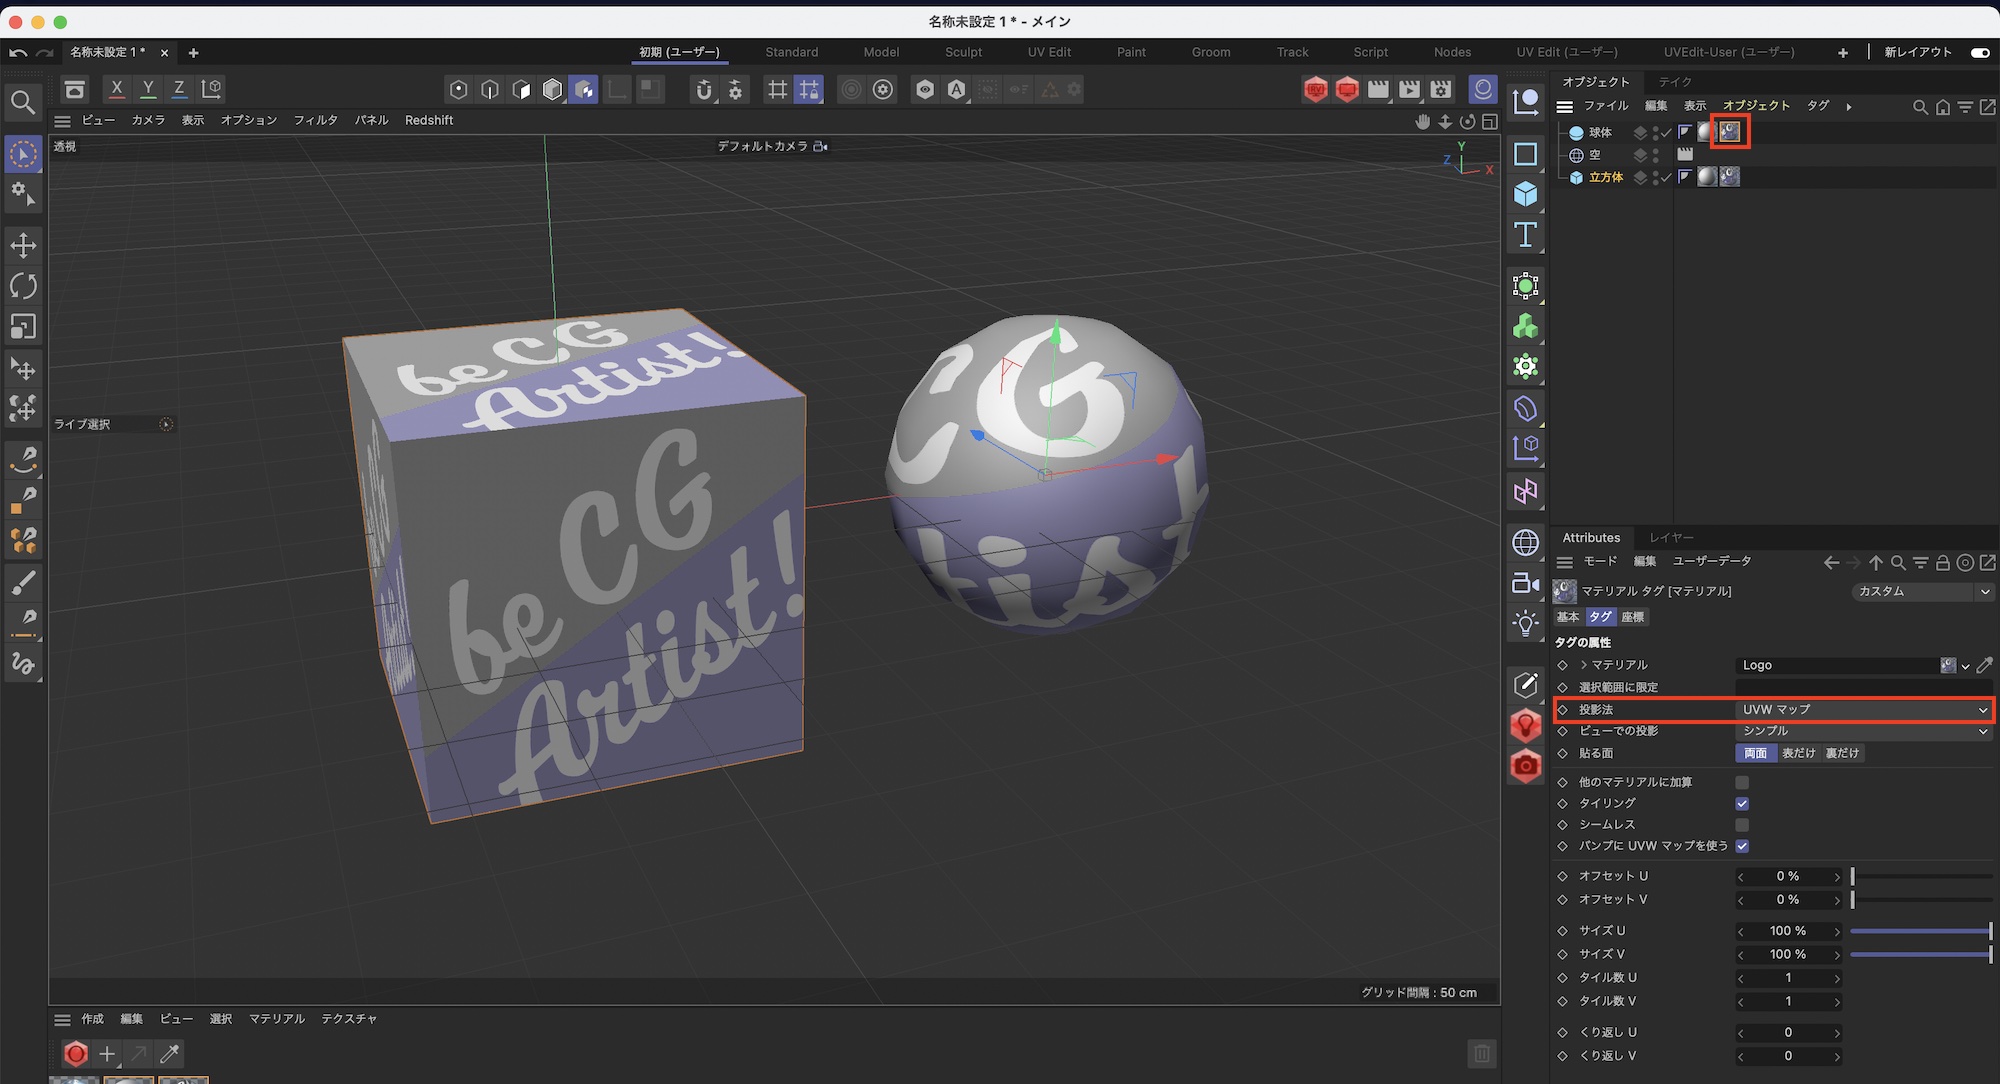
Task: Select 'Front only' side button
Action: (1798, 753)
